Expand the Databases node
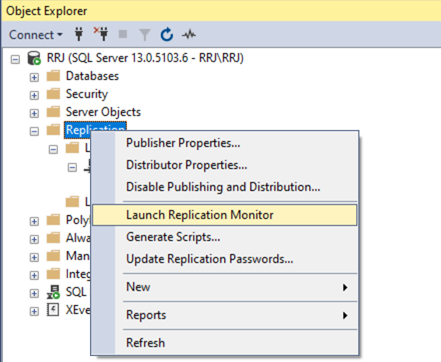The width and height of the screenshot is (441, 362). click(x=34, y=77)
